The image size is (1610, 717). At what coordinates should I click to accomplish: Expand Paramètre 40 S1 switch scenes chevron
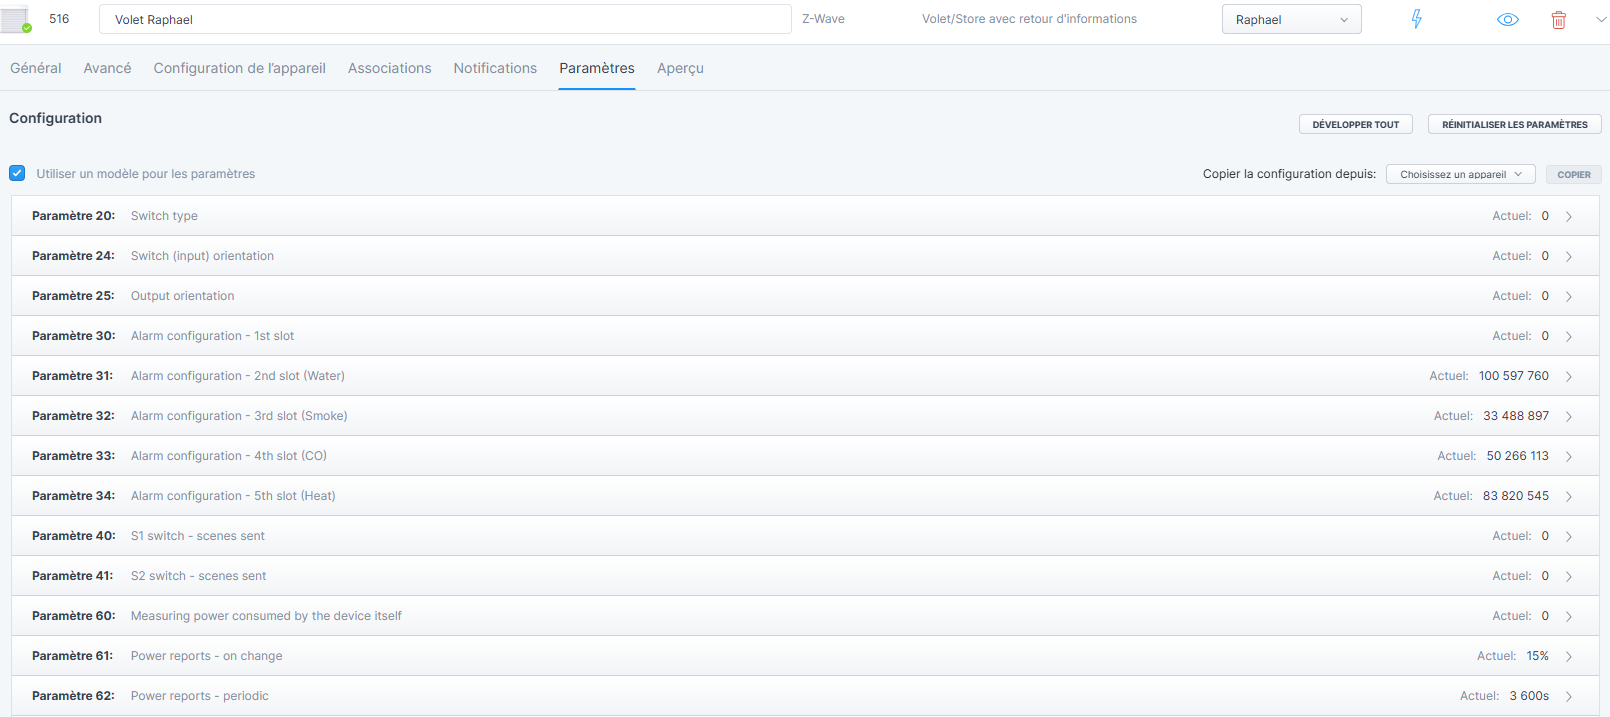pyautogui.click(x=1569, y=536)
